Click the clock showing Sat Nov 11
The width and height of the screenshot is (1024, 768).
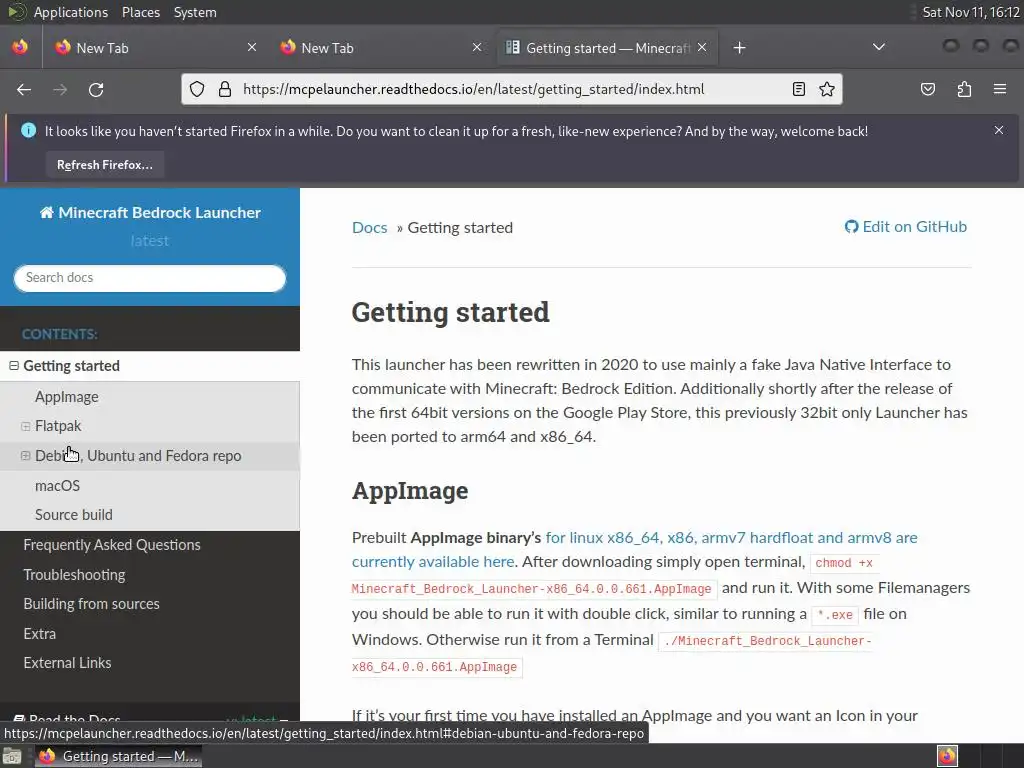[971, 12]
